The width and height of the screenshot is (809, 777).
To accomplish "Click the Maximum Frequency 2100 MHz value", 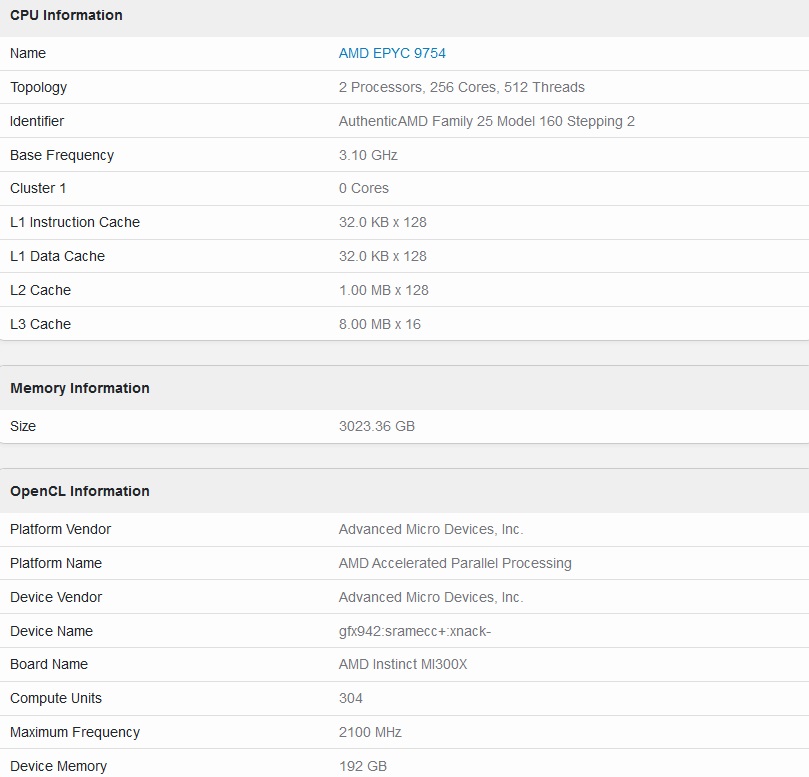I will pos(370,733).
